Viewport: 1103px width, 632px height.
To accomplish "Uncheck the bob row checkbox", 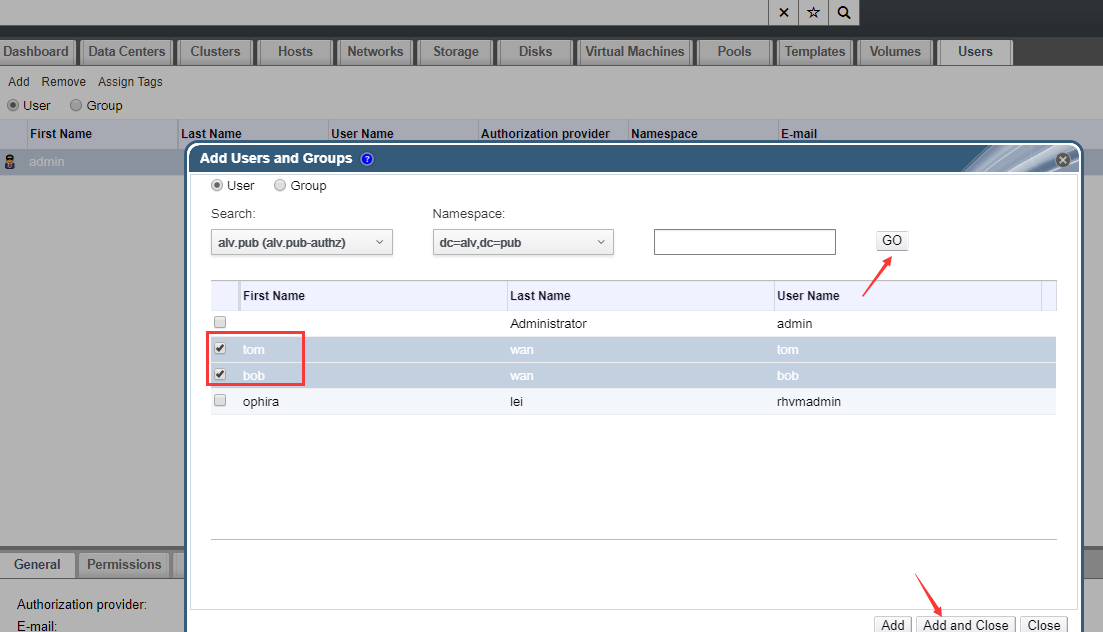I will coord(220,374).
